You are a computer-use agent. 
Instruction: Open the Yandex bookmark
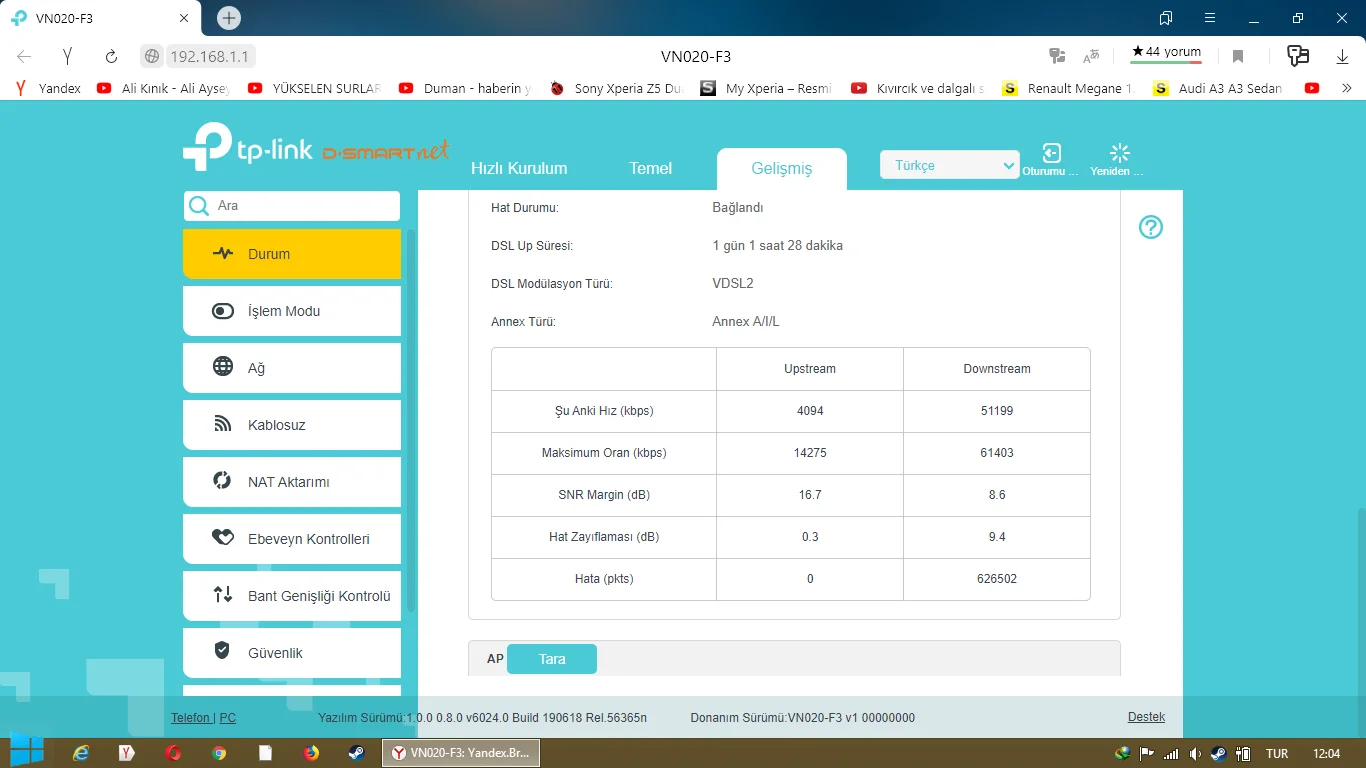49,88
